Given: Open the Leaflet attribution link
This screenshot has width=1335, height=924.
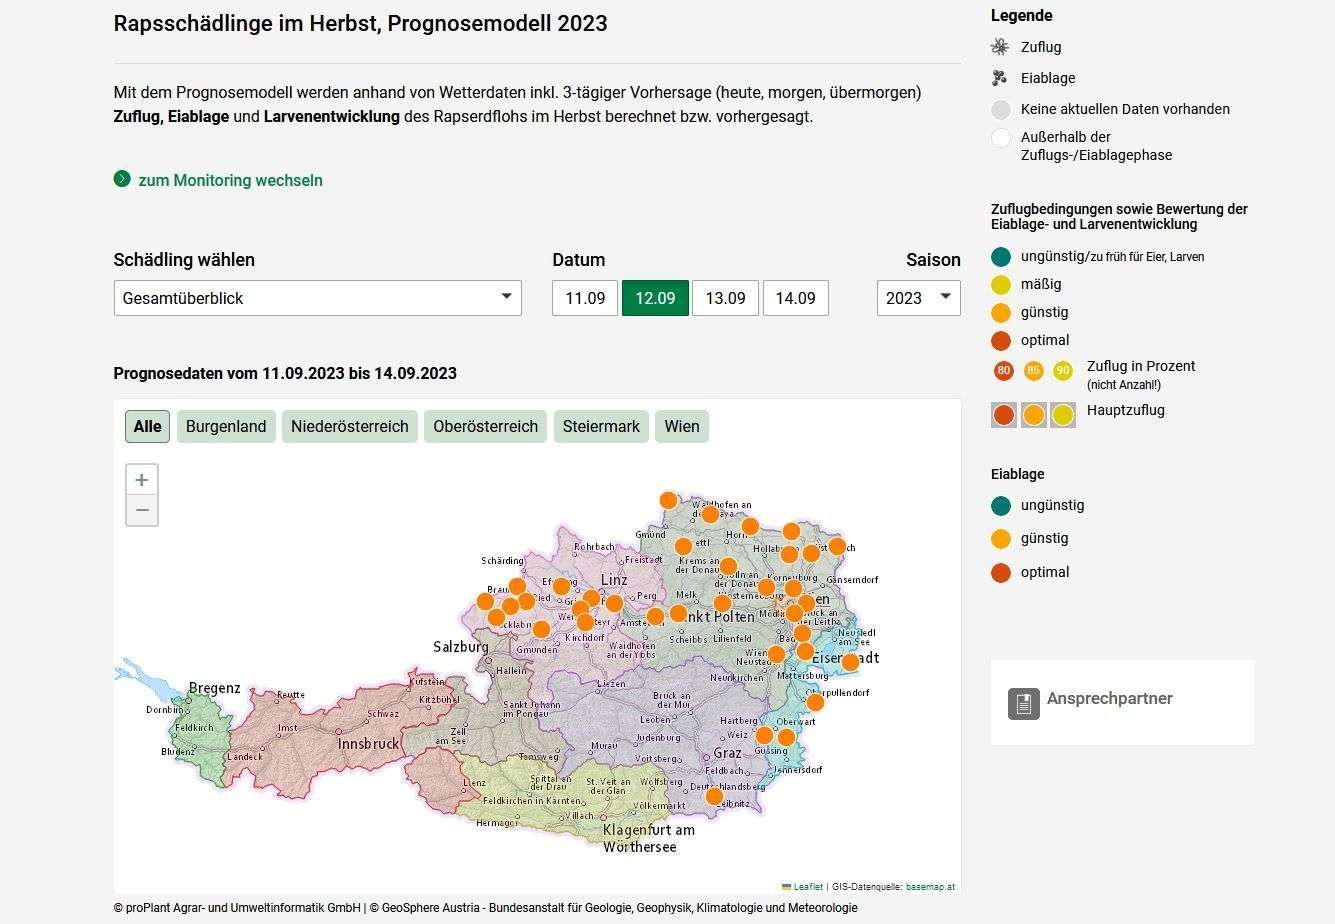Looking at the screenshot, I should (808, 886).
